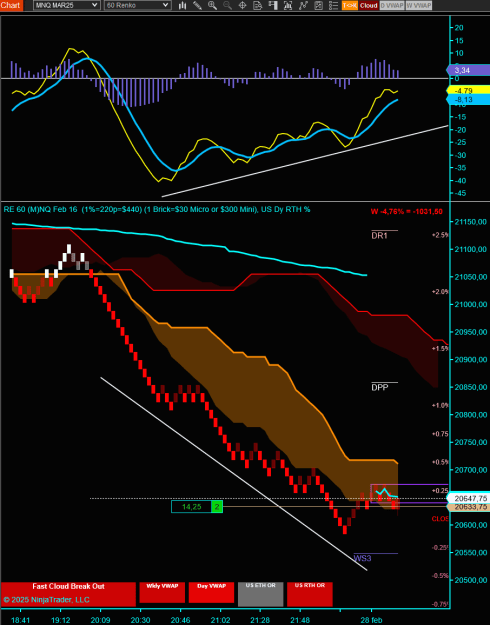Click the 28 feb date label
The width and height of the screenshot is (490, 625).
(372, 620)
